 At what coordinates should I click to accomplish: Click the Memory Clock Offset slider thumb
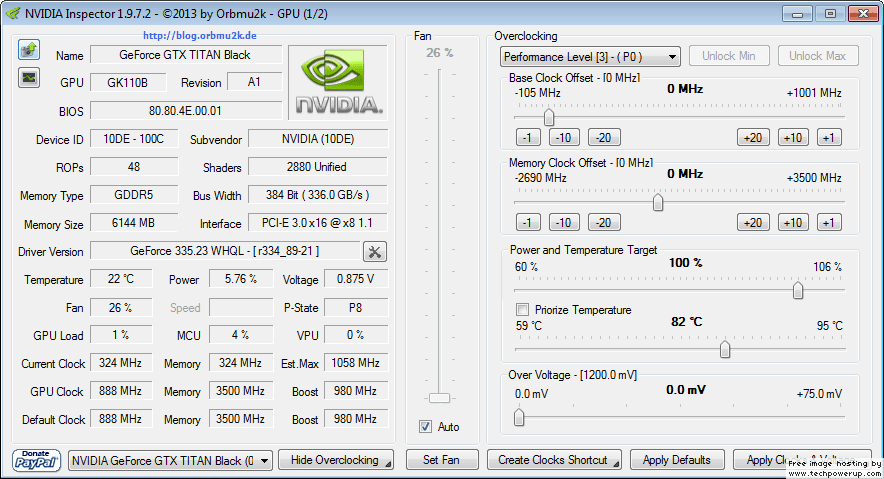pyautogui.click(x=658, y=202)
